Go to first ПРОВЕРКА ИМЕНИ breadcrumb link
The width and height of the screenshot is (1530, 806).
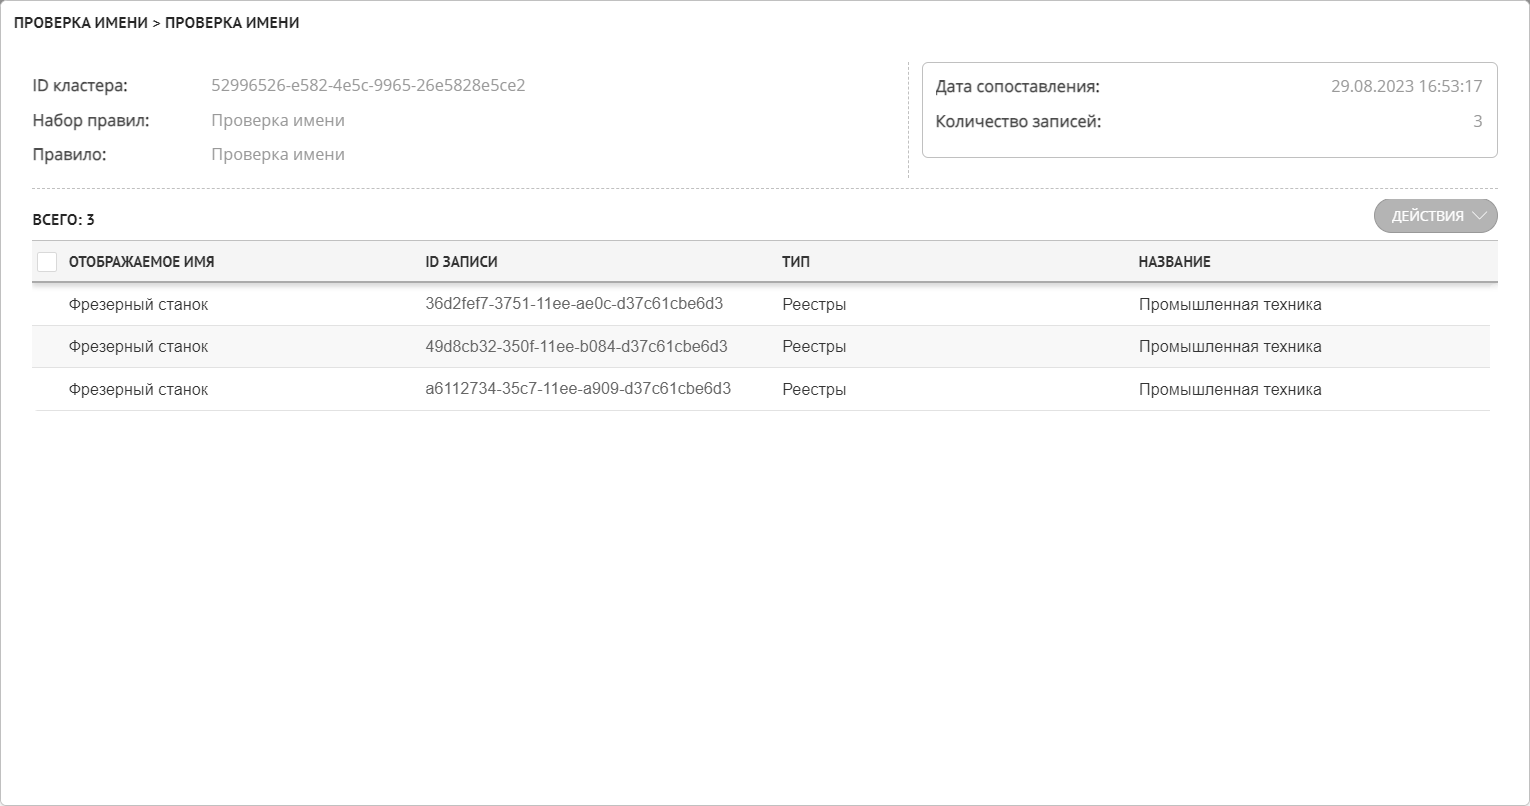coord(80,23)
